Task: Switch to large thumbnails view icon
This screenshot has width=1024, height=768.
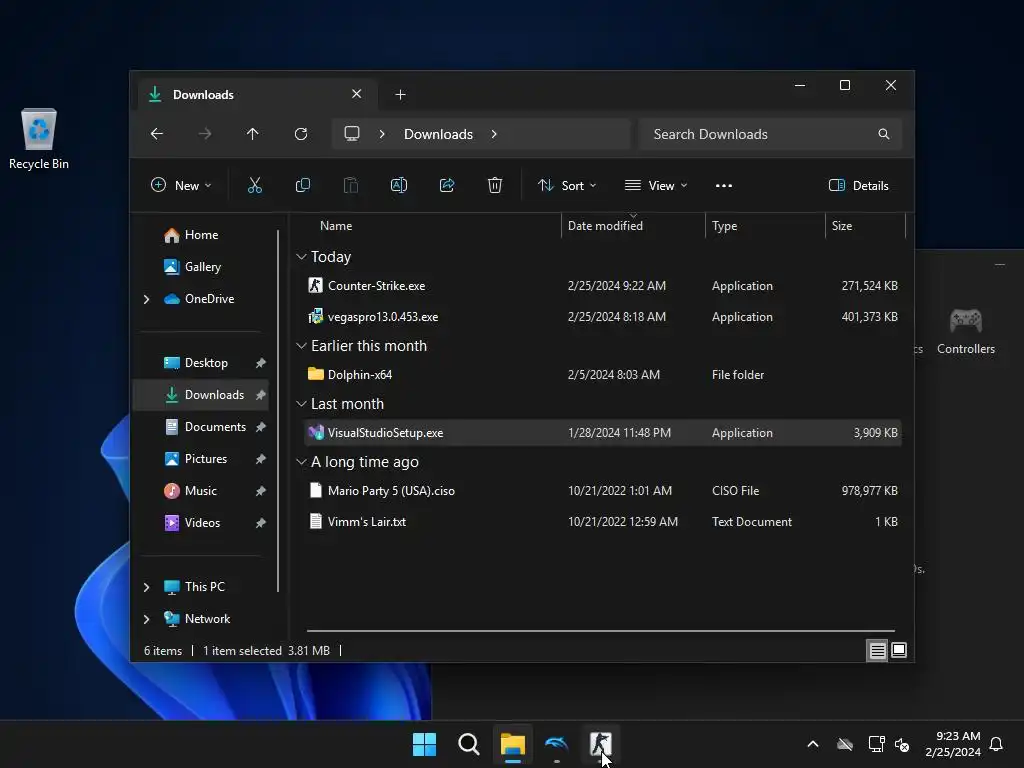Action: click(x=899, y=650)
